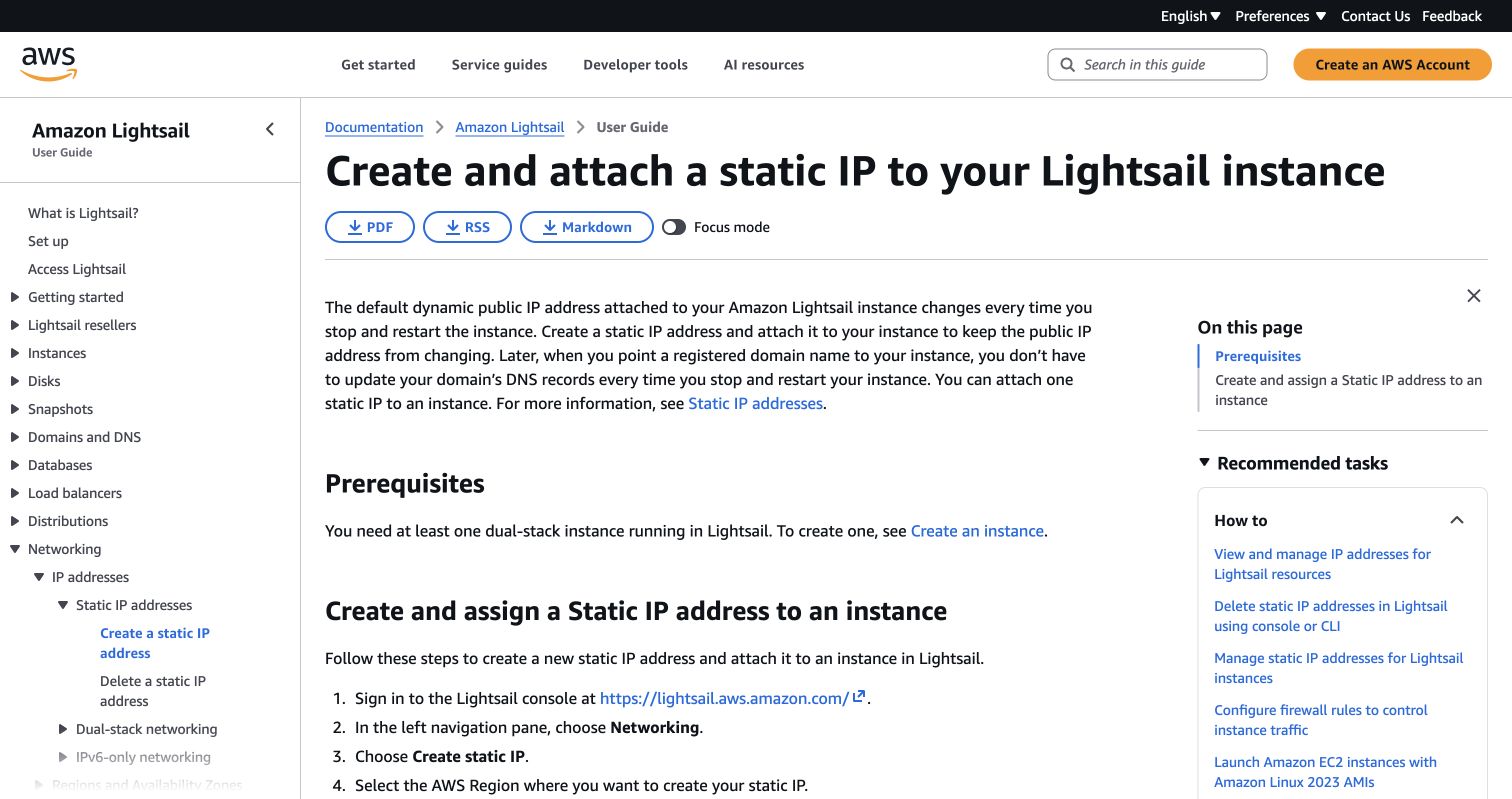Expand the Snapshots tree node
The height and width of the screenshot is (799, 1512).
tap(15, 409)
